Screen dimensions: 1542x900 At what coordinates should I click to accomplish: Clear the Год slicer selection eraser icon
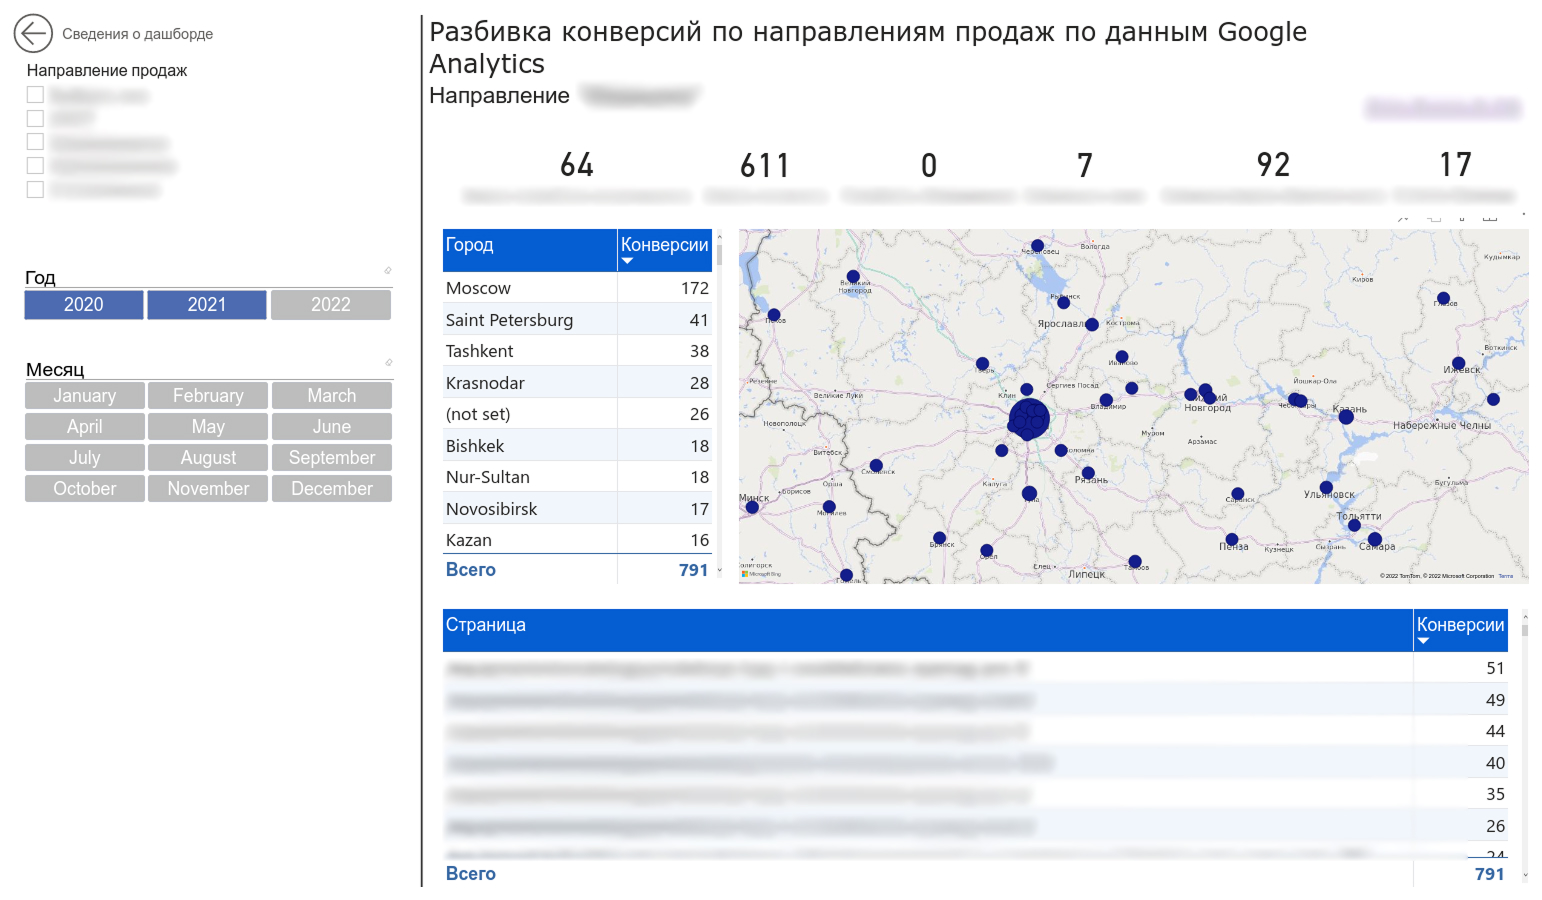point(388,270)
